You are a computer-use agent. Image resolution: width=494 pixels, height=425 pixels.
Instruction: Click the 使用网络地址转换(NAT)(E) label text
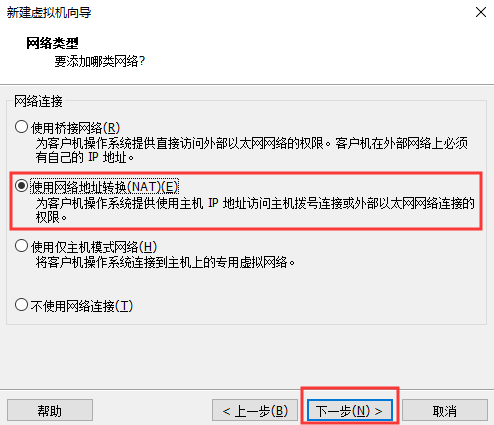click(104, 187)
